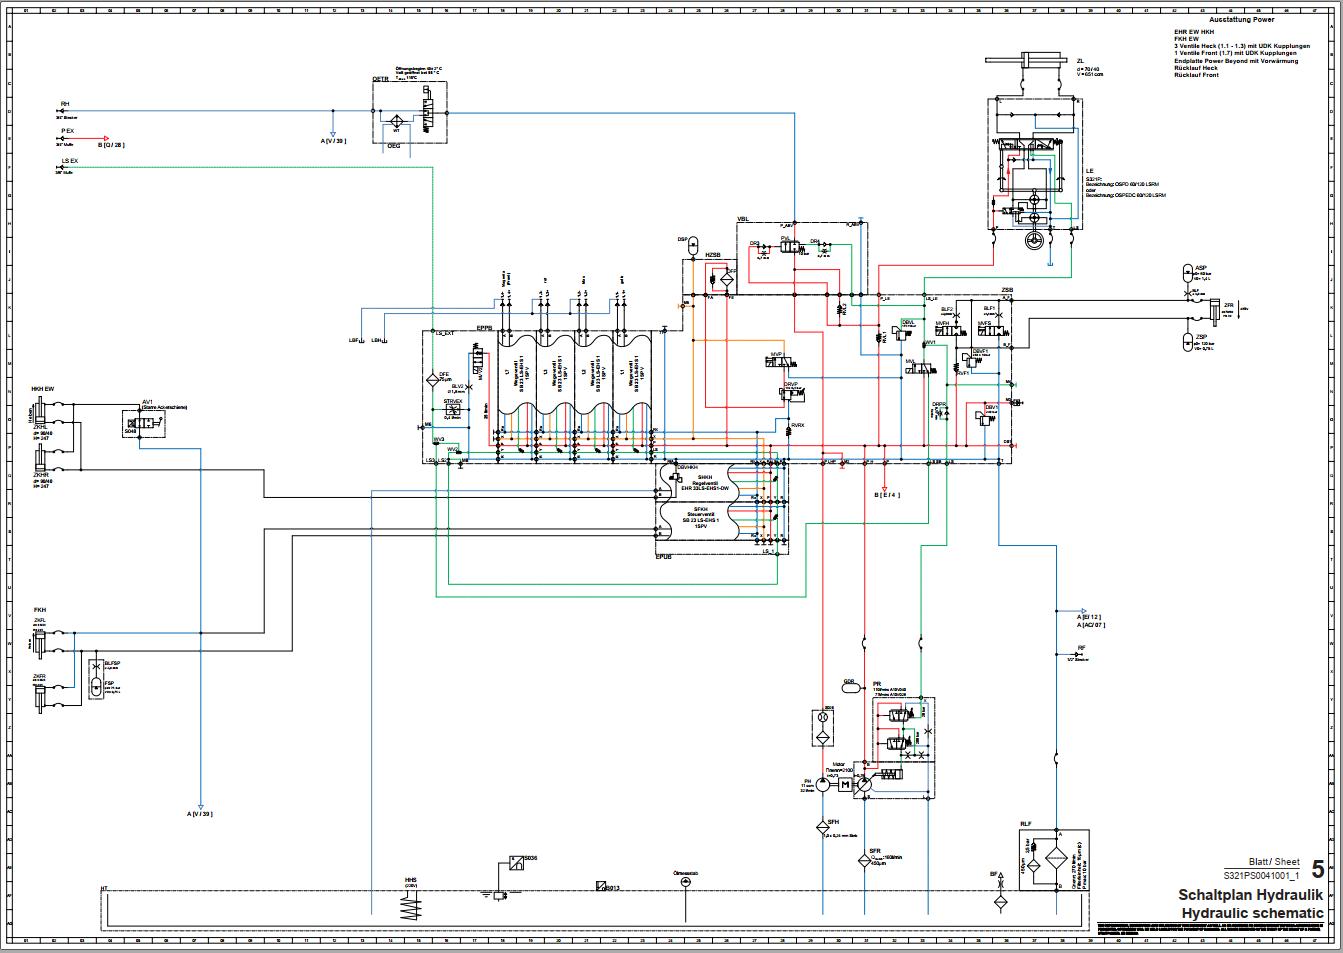The height and width of the screenshot is (953, 1343).
Task: Click the 'A [V / 39 ]' reference at bottom left
Action: [x=200, y=814]
